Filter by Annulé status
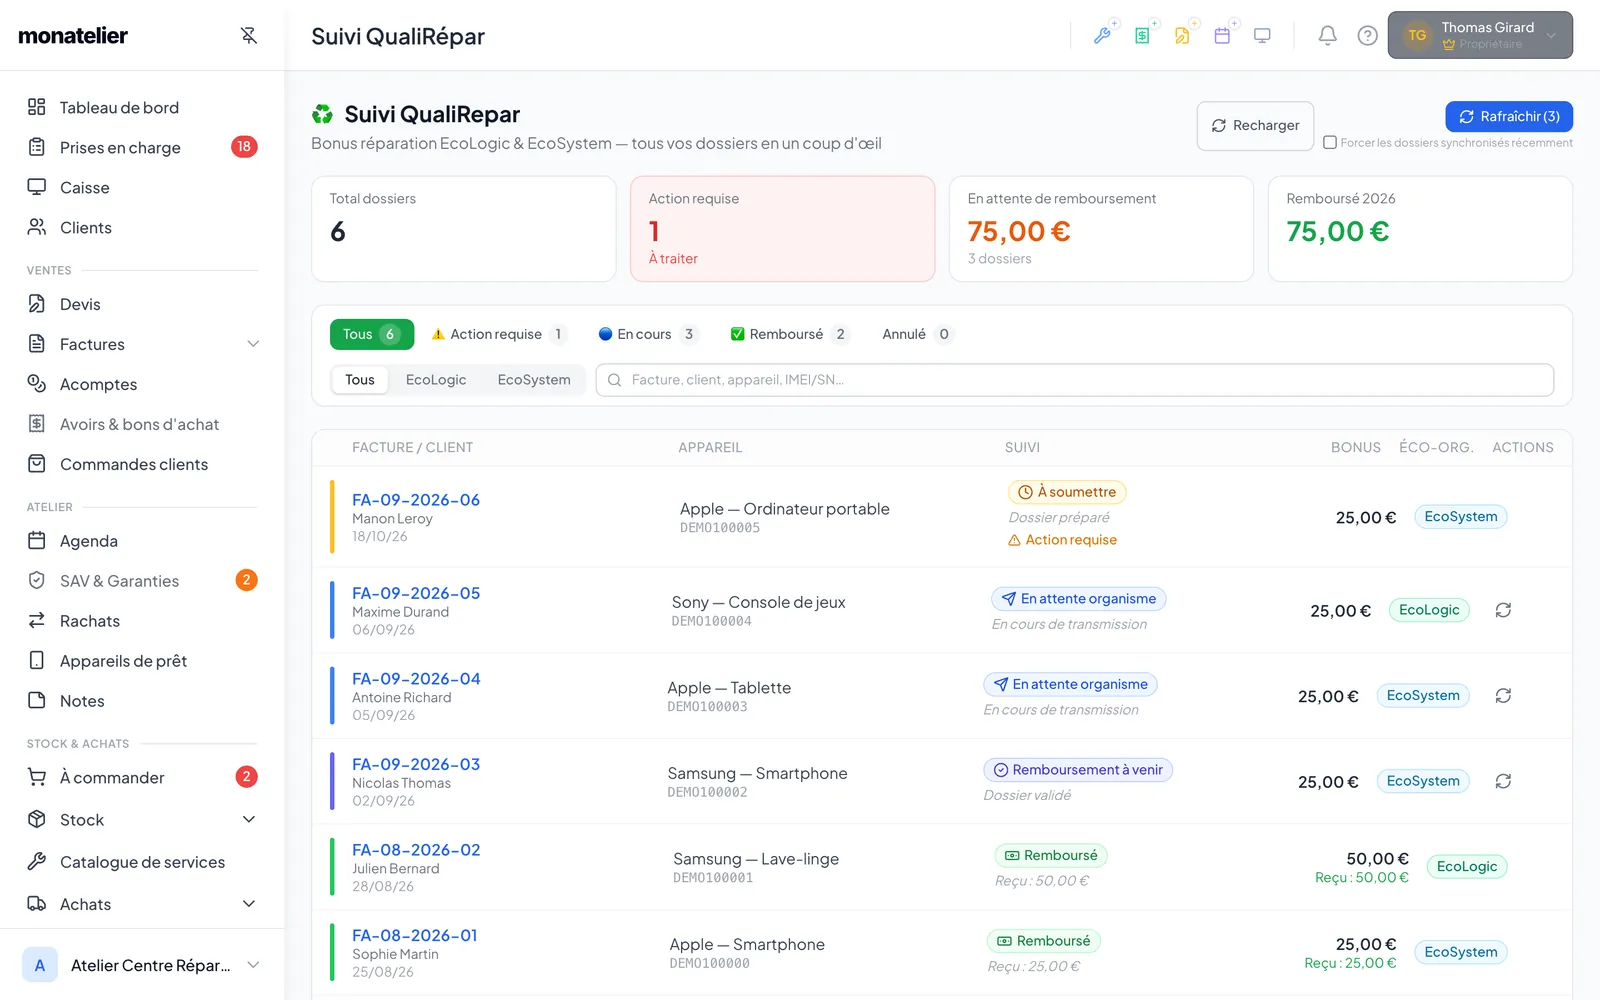 coord(917,334)
